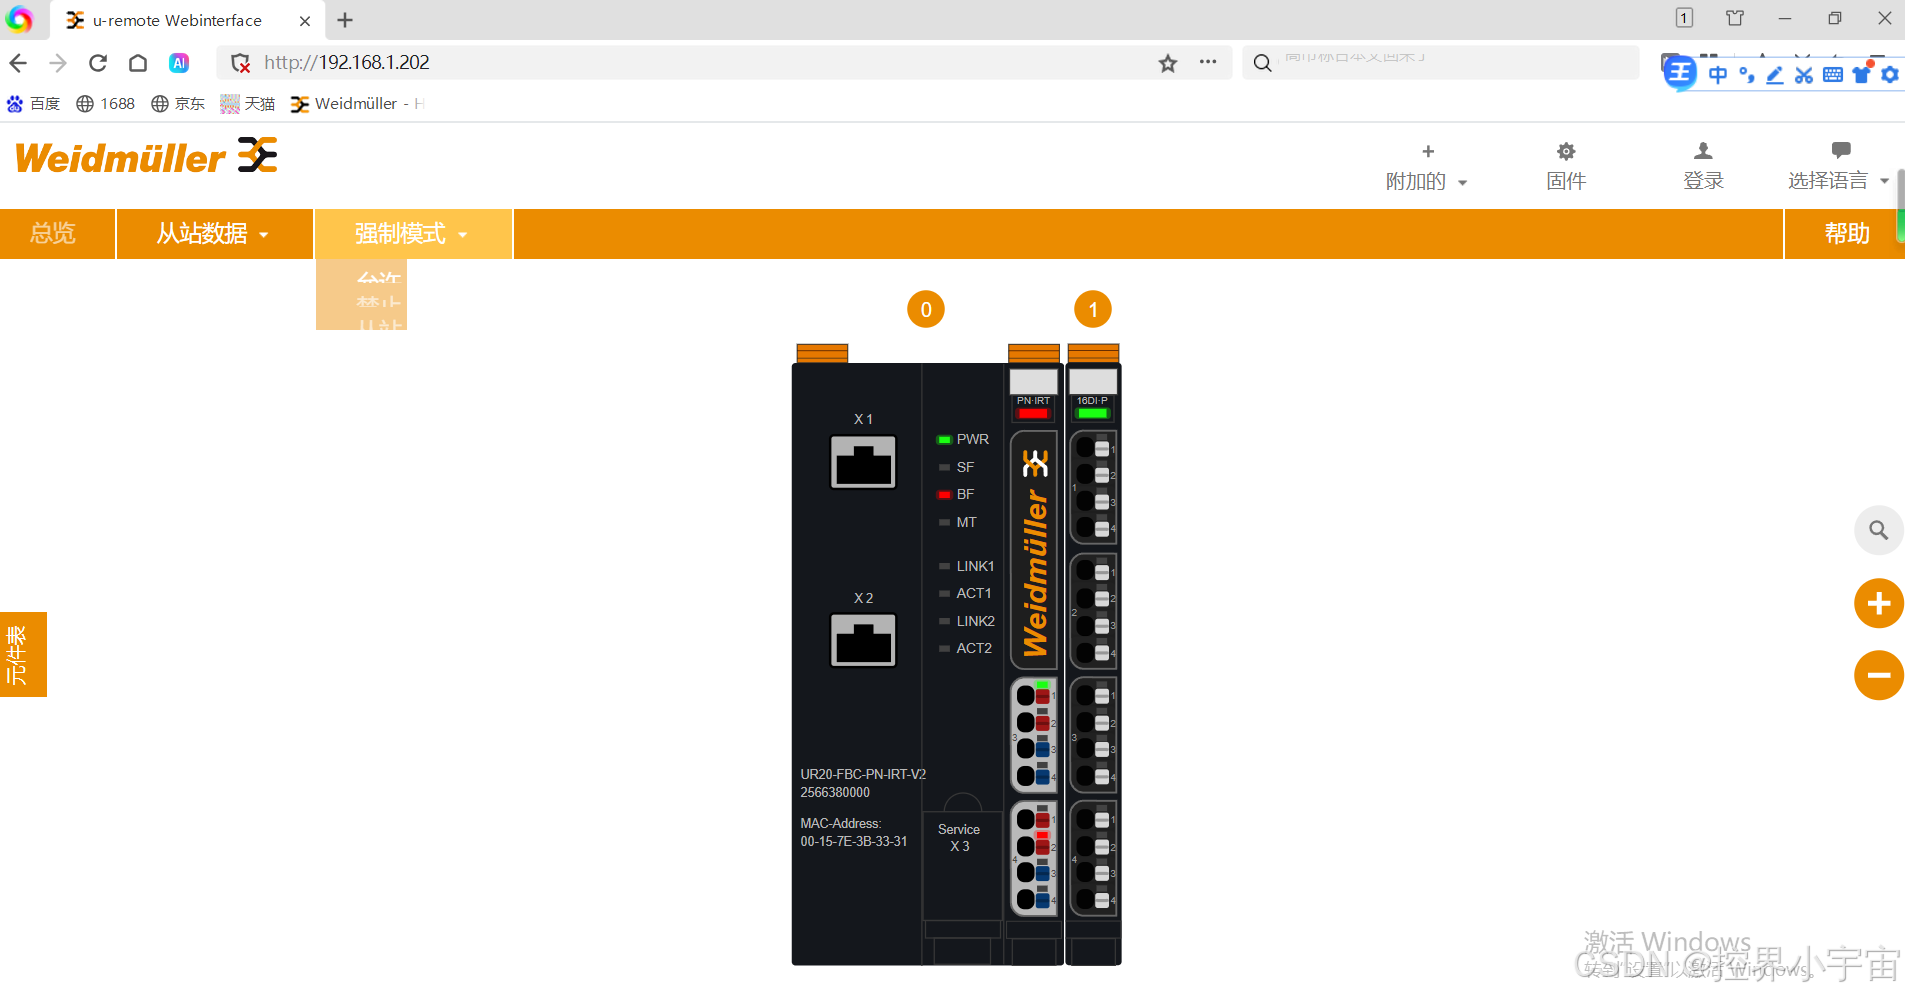Image resolution: width=1905 pixels, height=996 pixels.
Task: Click the BF status LED
Action: click(x=944, y=495)
